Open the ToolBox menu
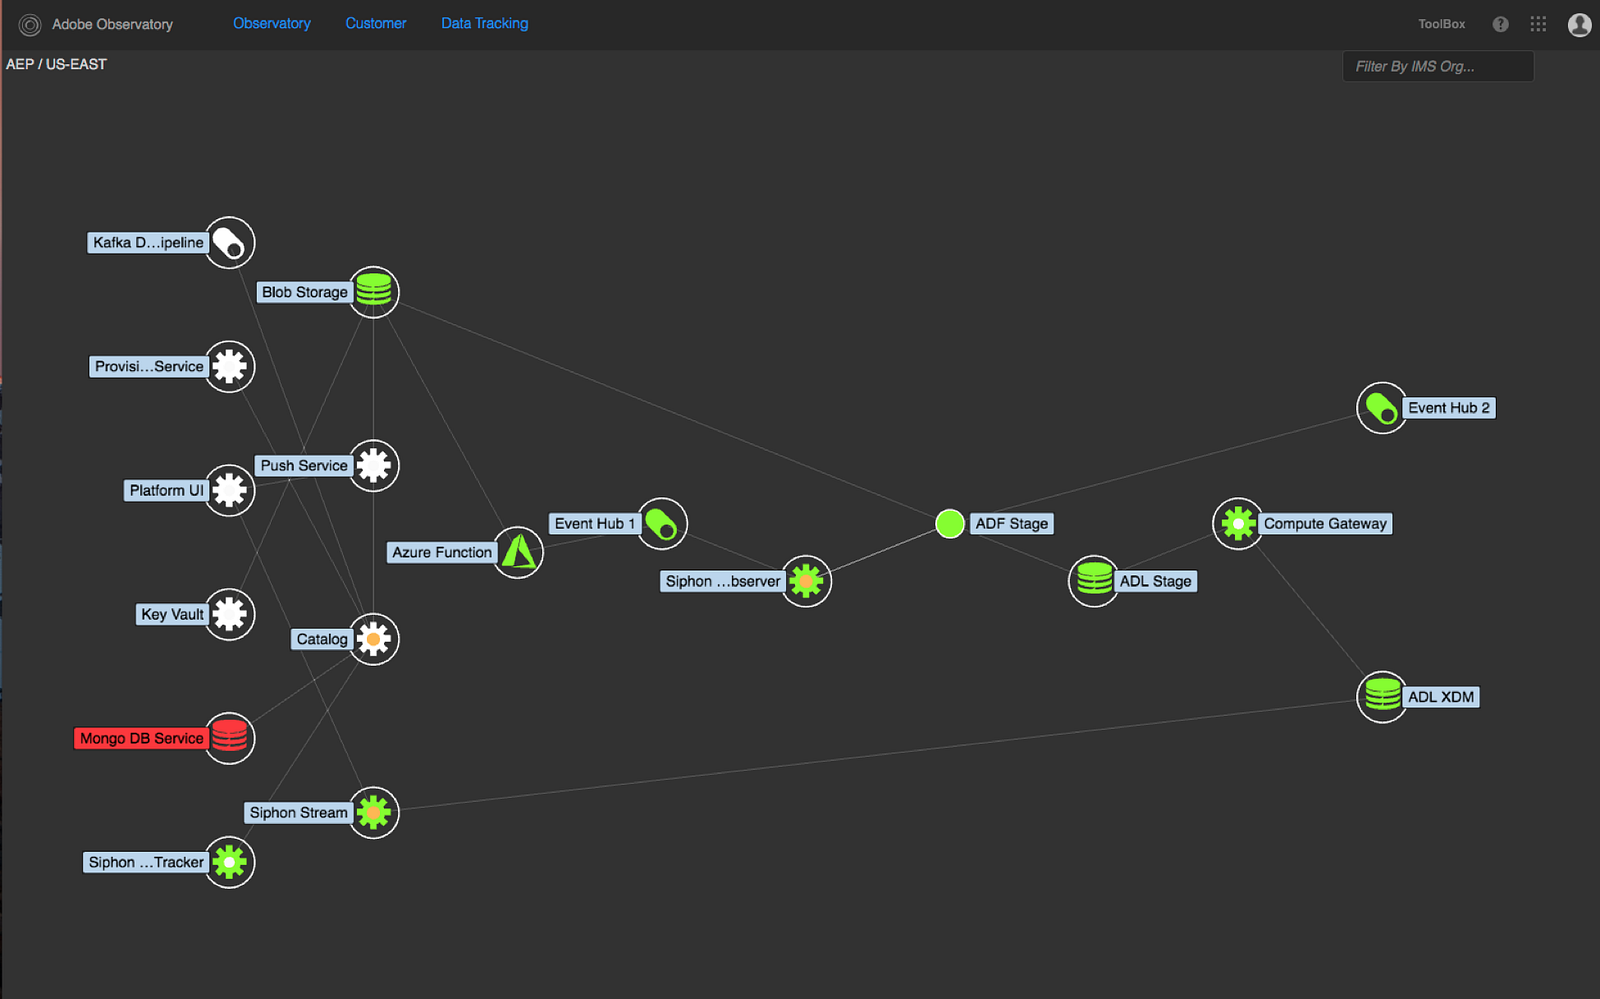 click(x=1442, y=24)
